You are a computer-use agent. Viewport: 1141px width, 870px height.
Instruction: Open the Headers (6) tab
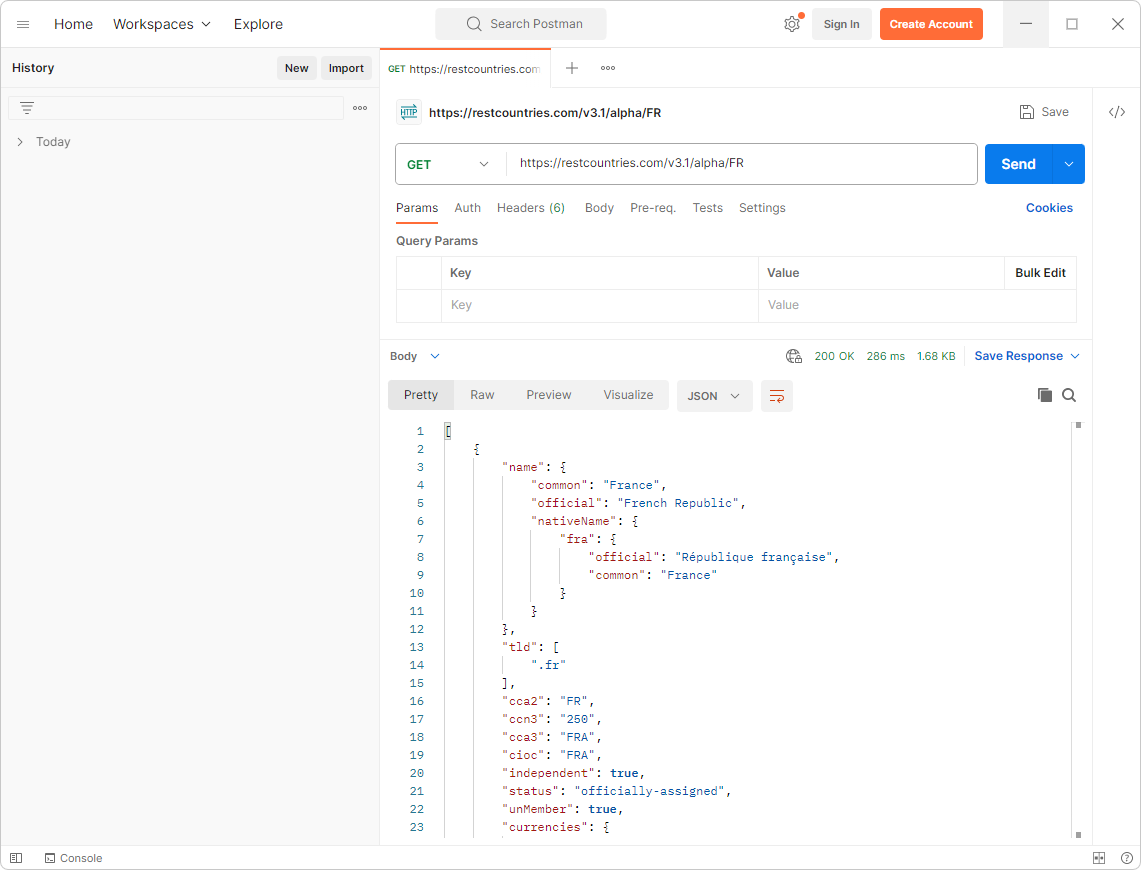tap(530, 208)
